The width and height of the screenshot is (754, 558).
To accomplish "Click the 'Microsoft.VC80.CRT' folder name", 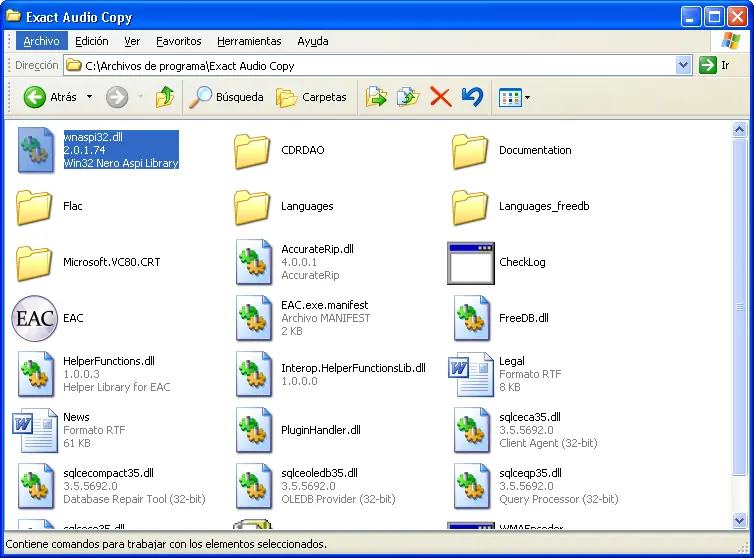I will [x=112, y=262].
